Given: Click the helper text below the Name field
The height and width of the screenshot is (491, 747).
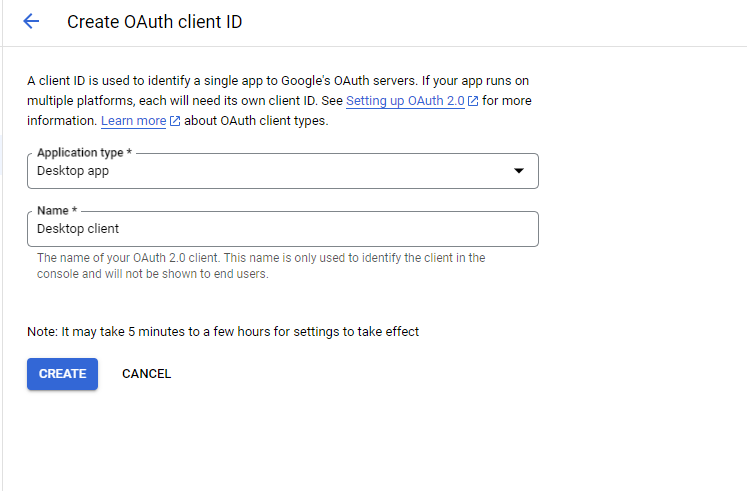Looking at the screenshot, I should [x=261, y=266].
